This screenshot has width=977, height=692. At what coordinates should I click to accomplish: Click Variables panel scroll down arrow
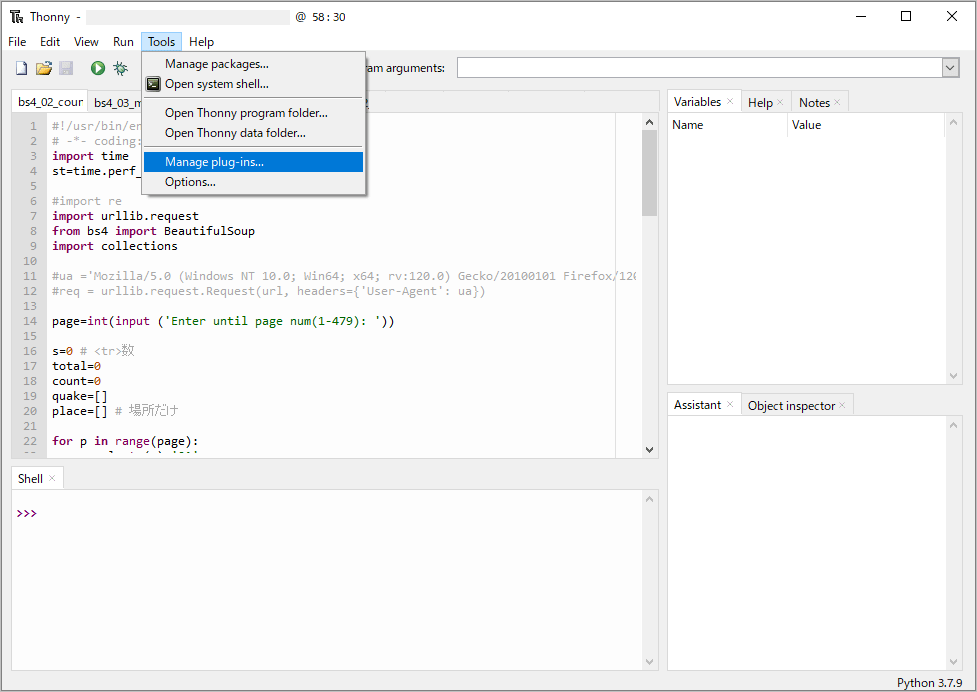pyautogui.click(x=953, y=376)
